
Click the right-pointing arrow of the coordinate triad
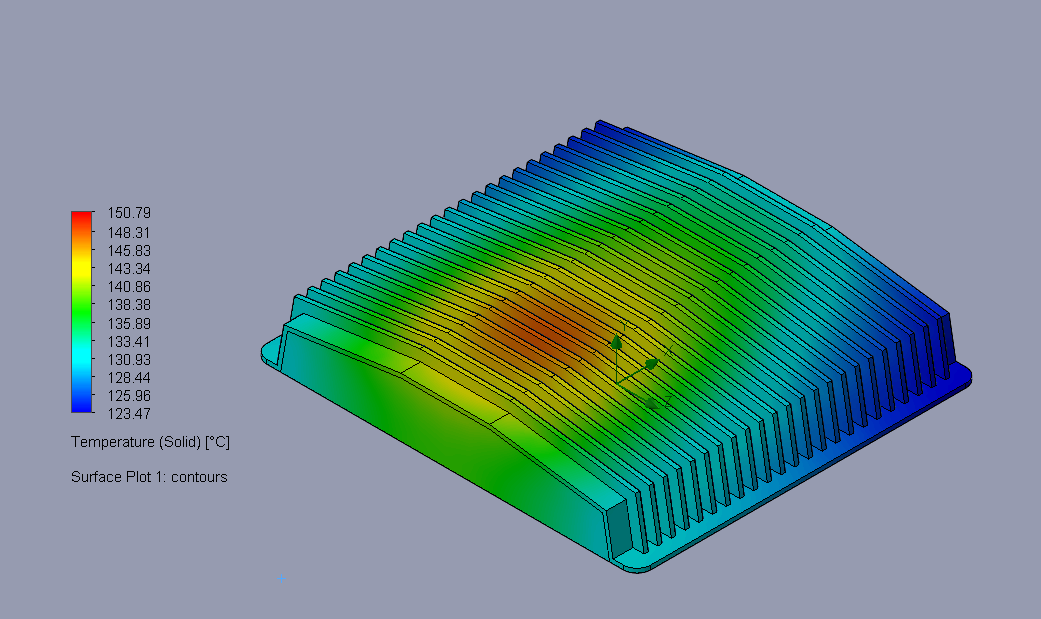pyautogui.click(x=651, y=365)
